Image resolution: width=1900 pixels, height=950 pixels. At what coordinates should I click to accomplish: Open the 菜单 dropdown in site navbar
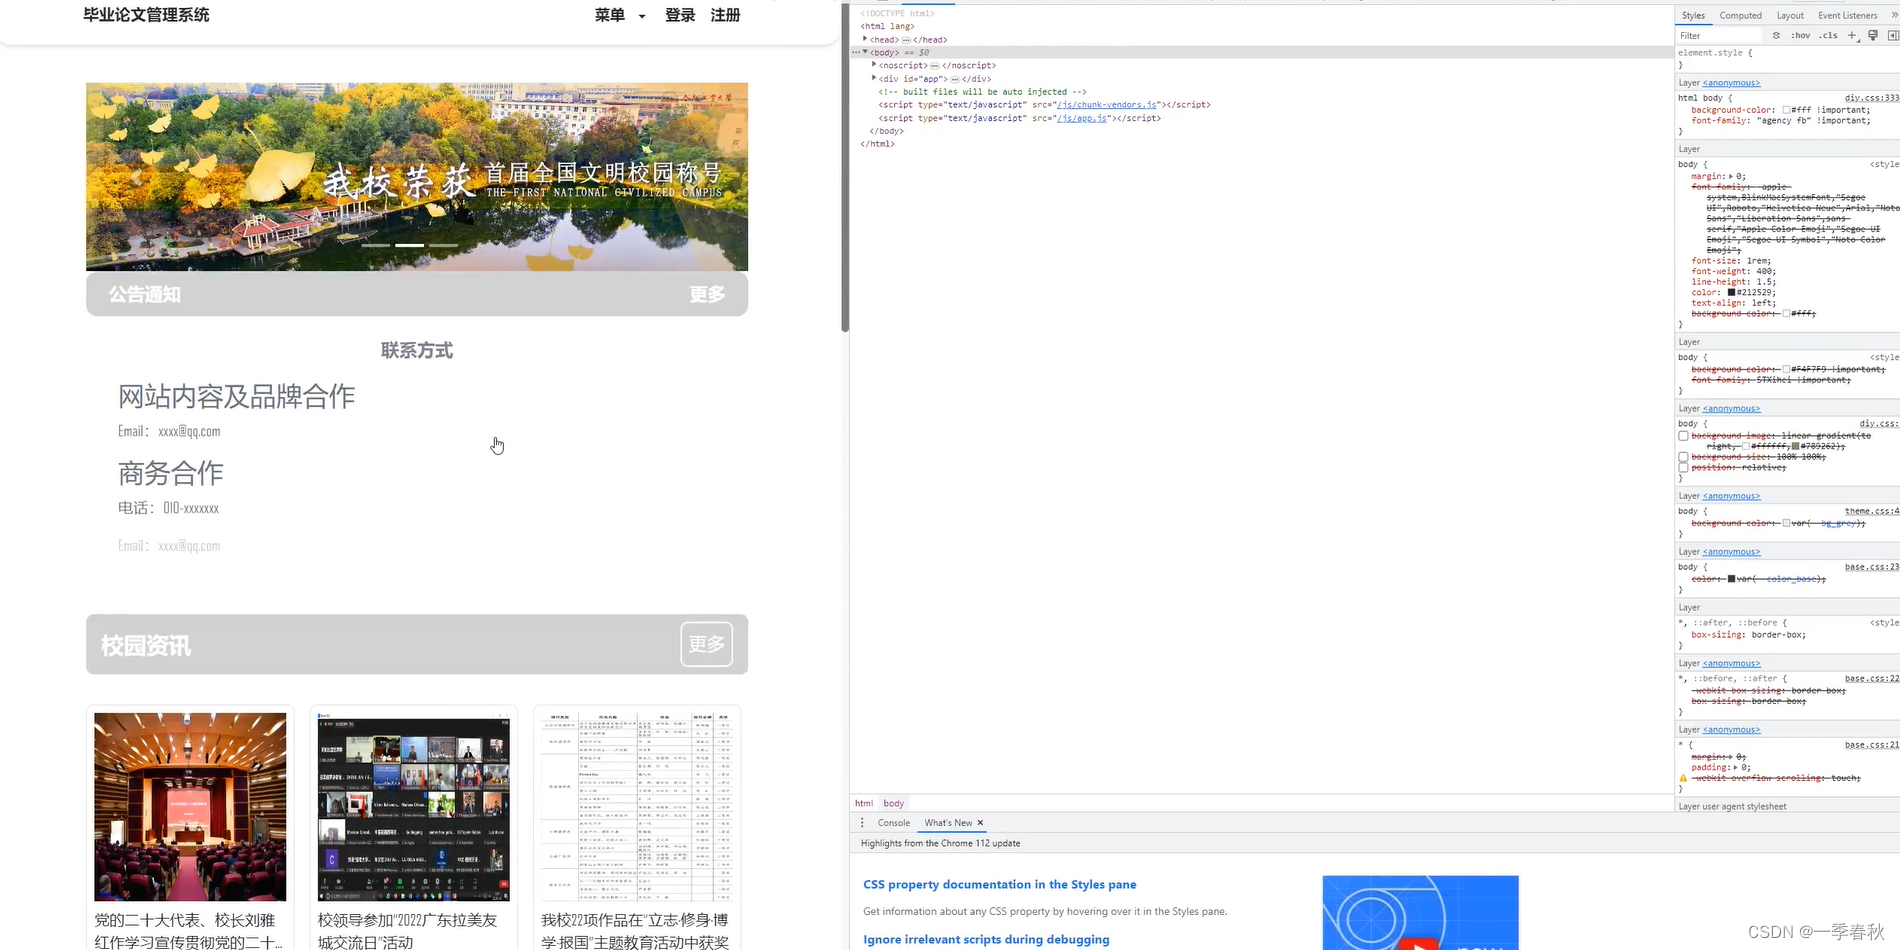point(620,15)
